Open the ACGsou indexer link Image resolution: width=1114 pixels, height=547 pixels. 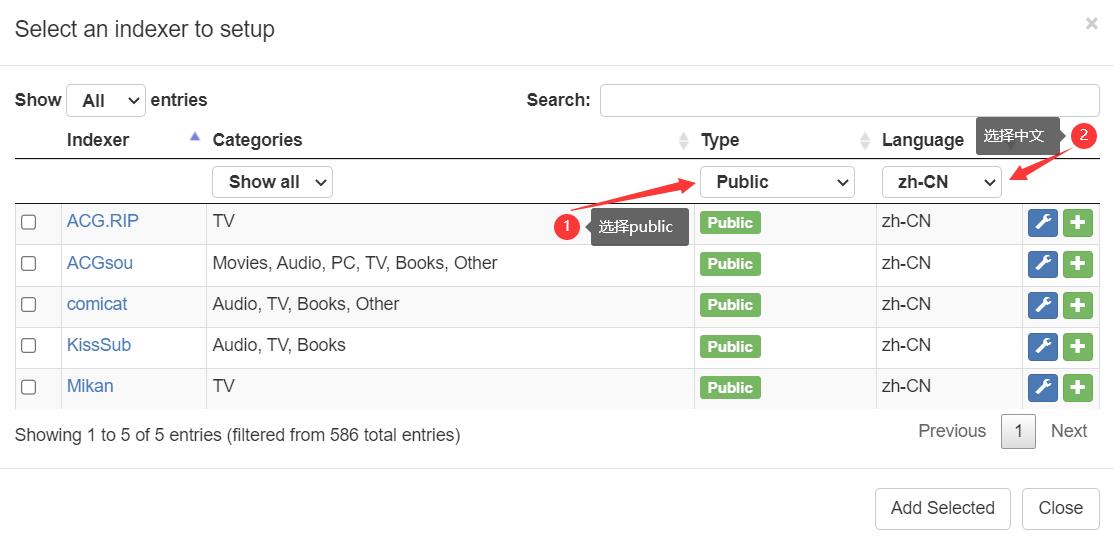coord(100,263)
